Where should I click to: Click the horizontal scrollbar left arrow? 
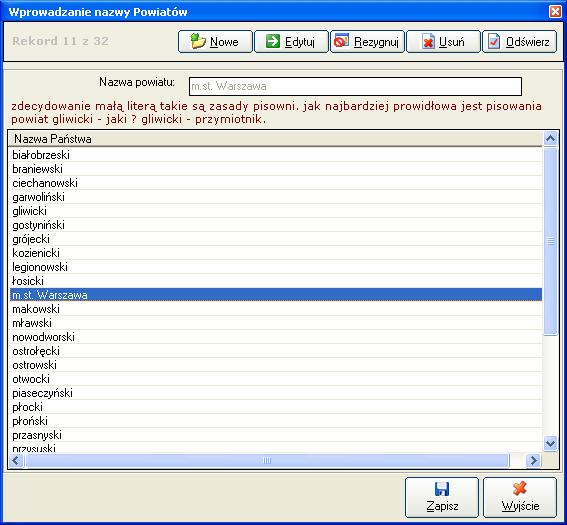point(16,461)
